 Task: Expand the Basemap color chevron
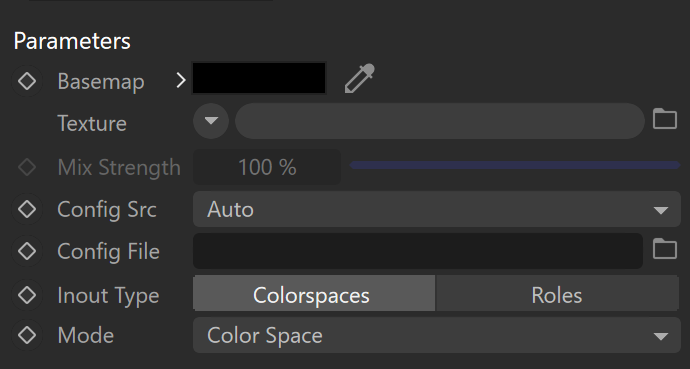click(180, 80)
